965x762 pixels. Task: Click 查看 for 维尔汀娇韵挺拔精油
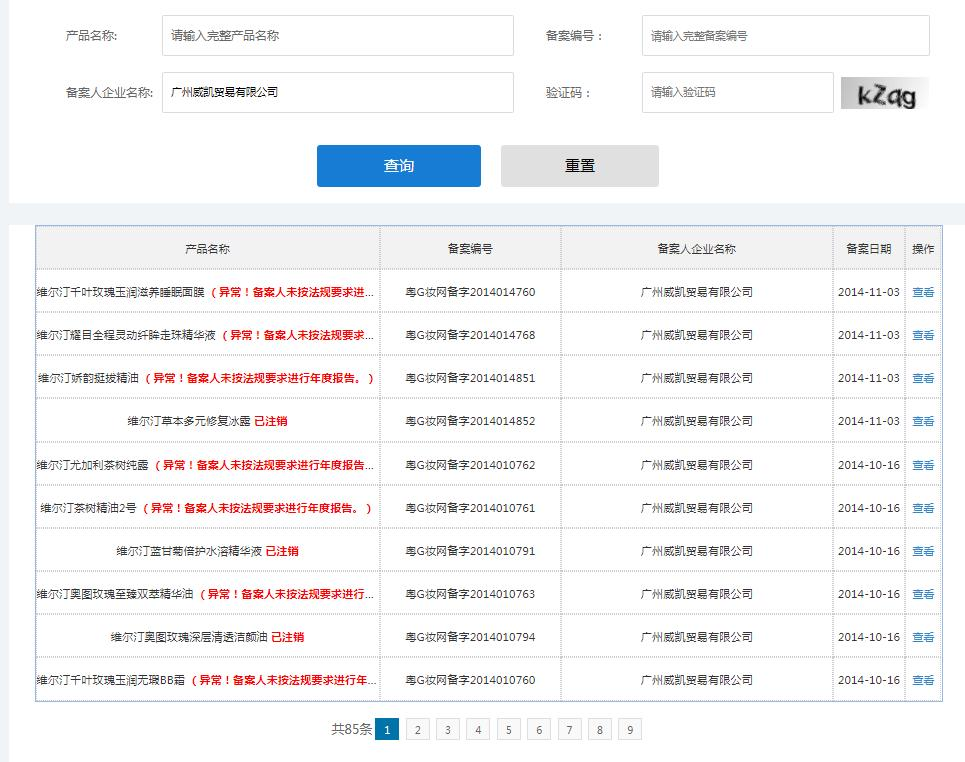tap(922, 379)
